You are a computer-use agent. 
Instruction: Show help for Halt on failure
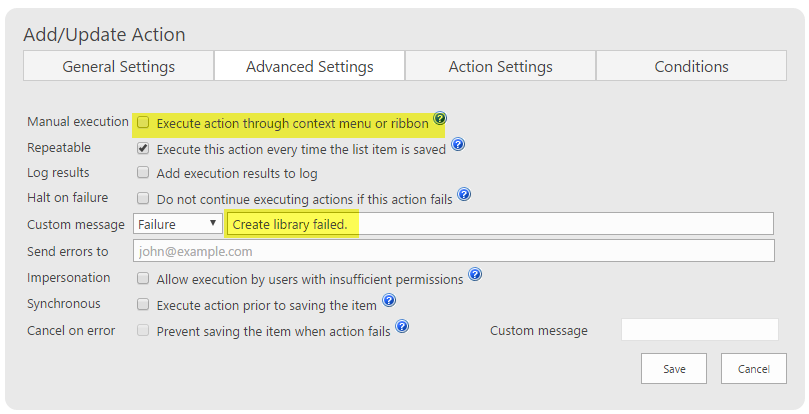pyautogui.click(x=464, y=194)
